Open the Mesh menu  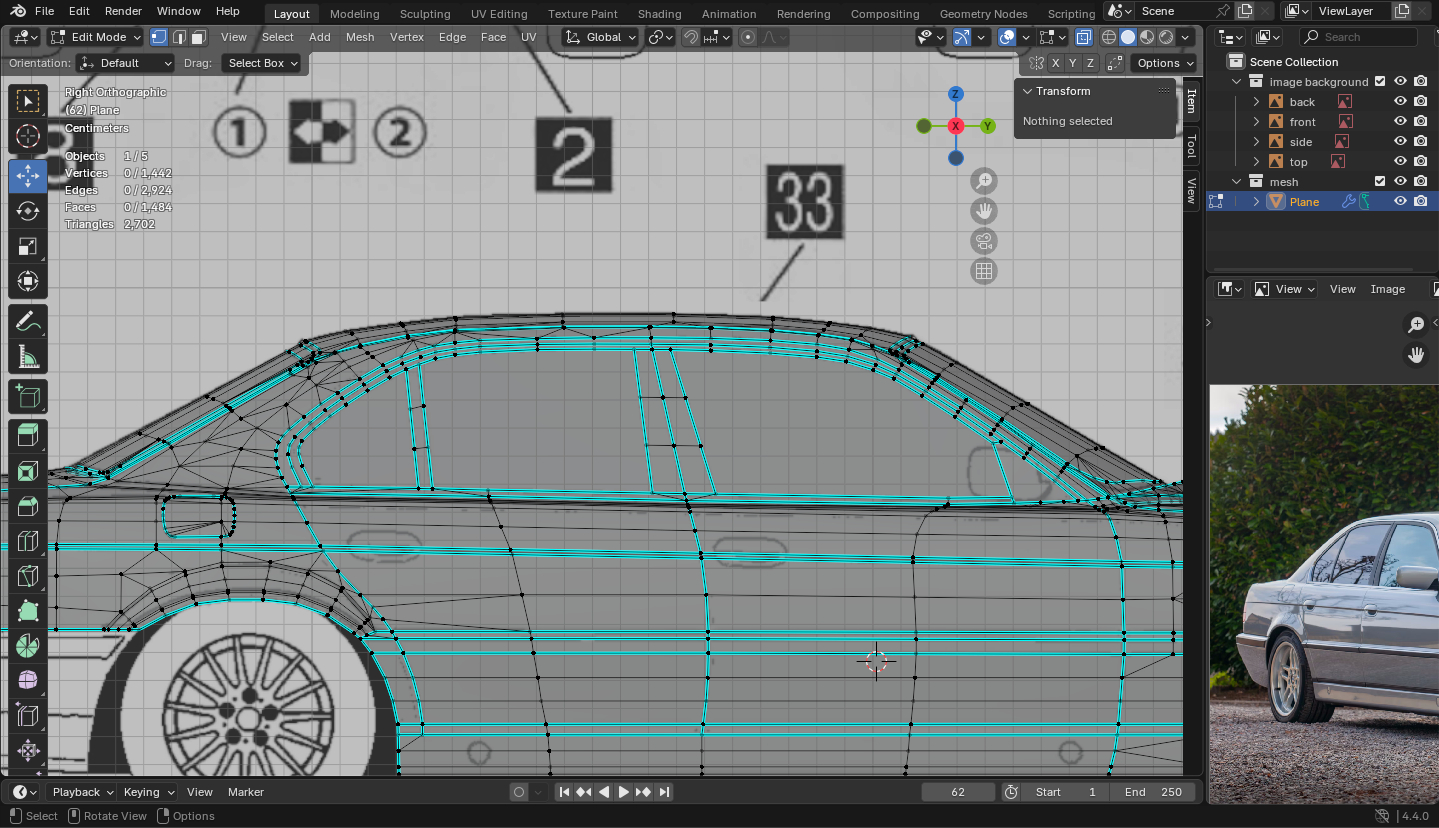pyautogui.click(x=359, y=37)
